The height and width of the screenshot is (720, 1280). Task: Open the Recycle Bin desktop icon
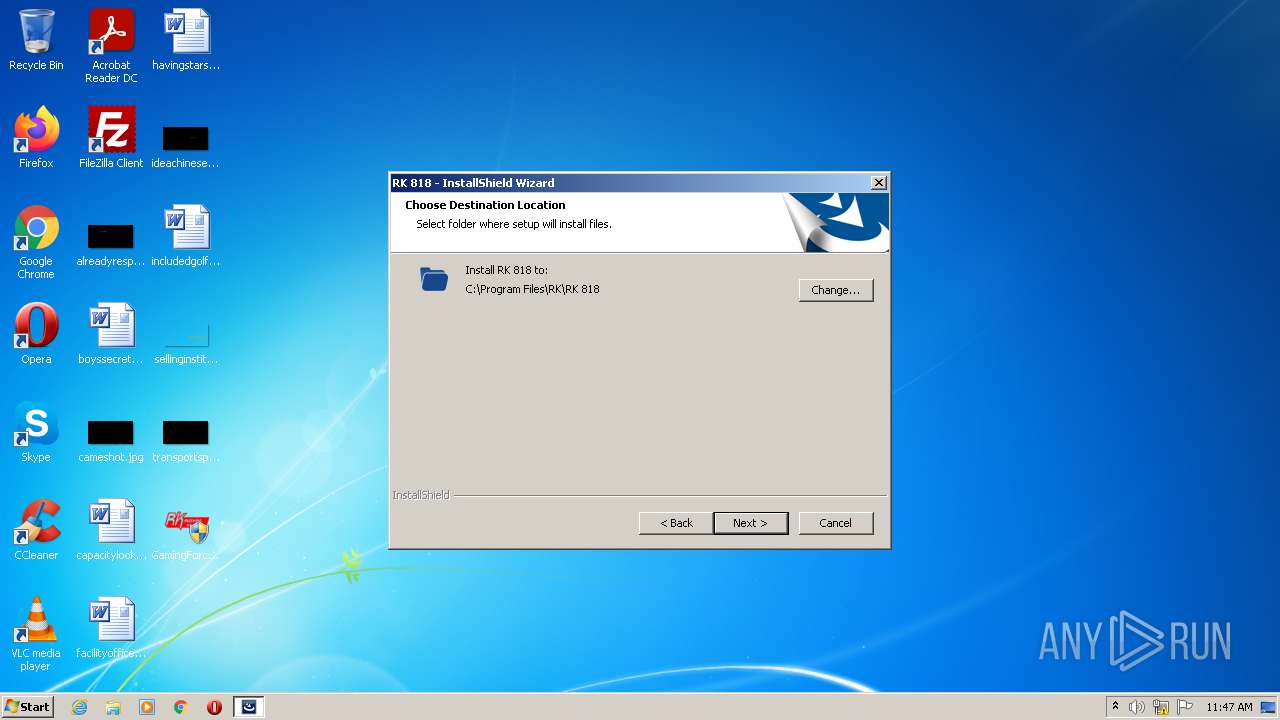coord(36,40)
